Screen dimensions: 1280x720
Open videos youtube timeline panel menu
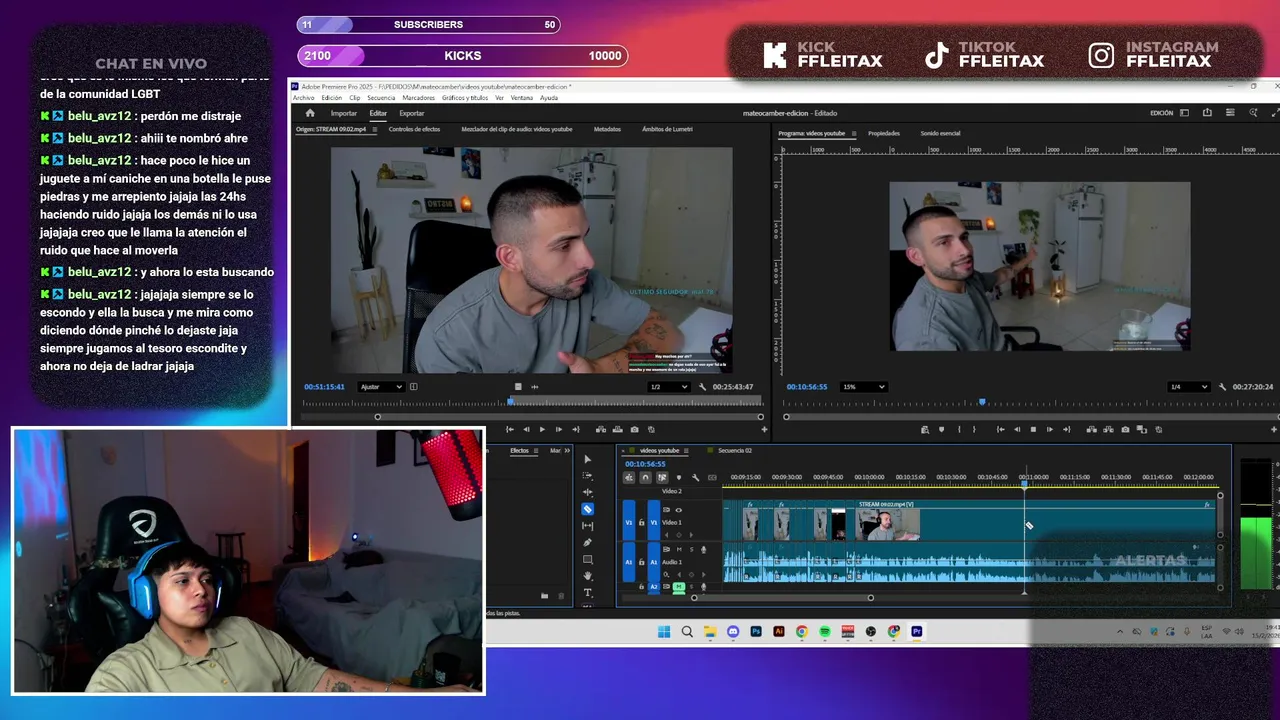pos(686,451)
